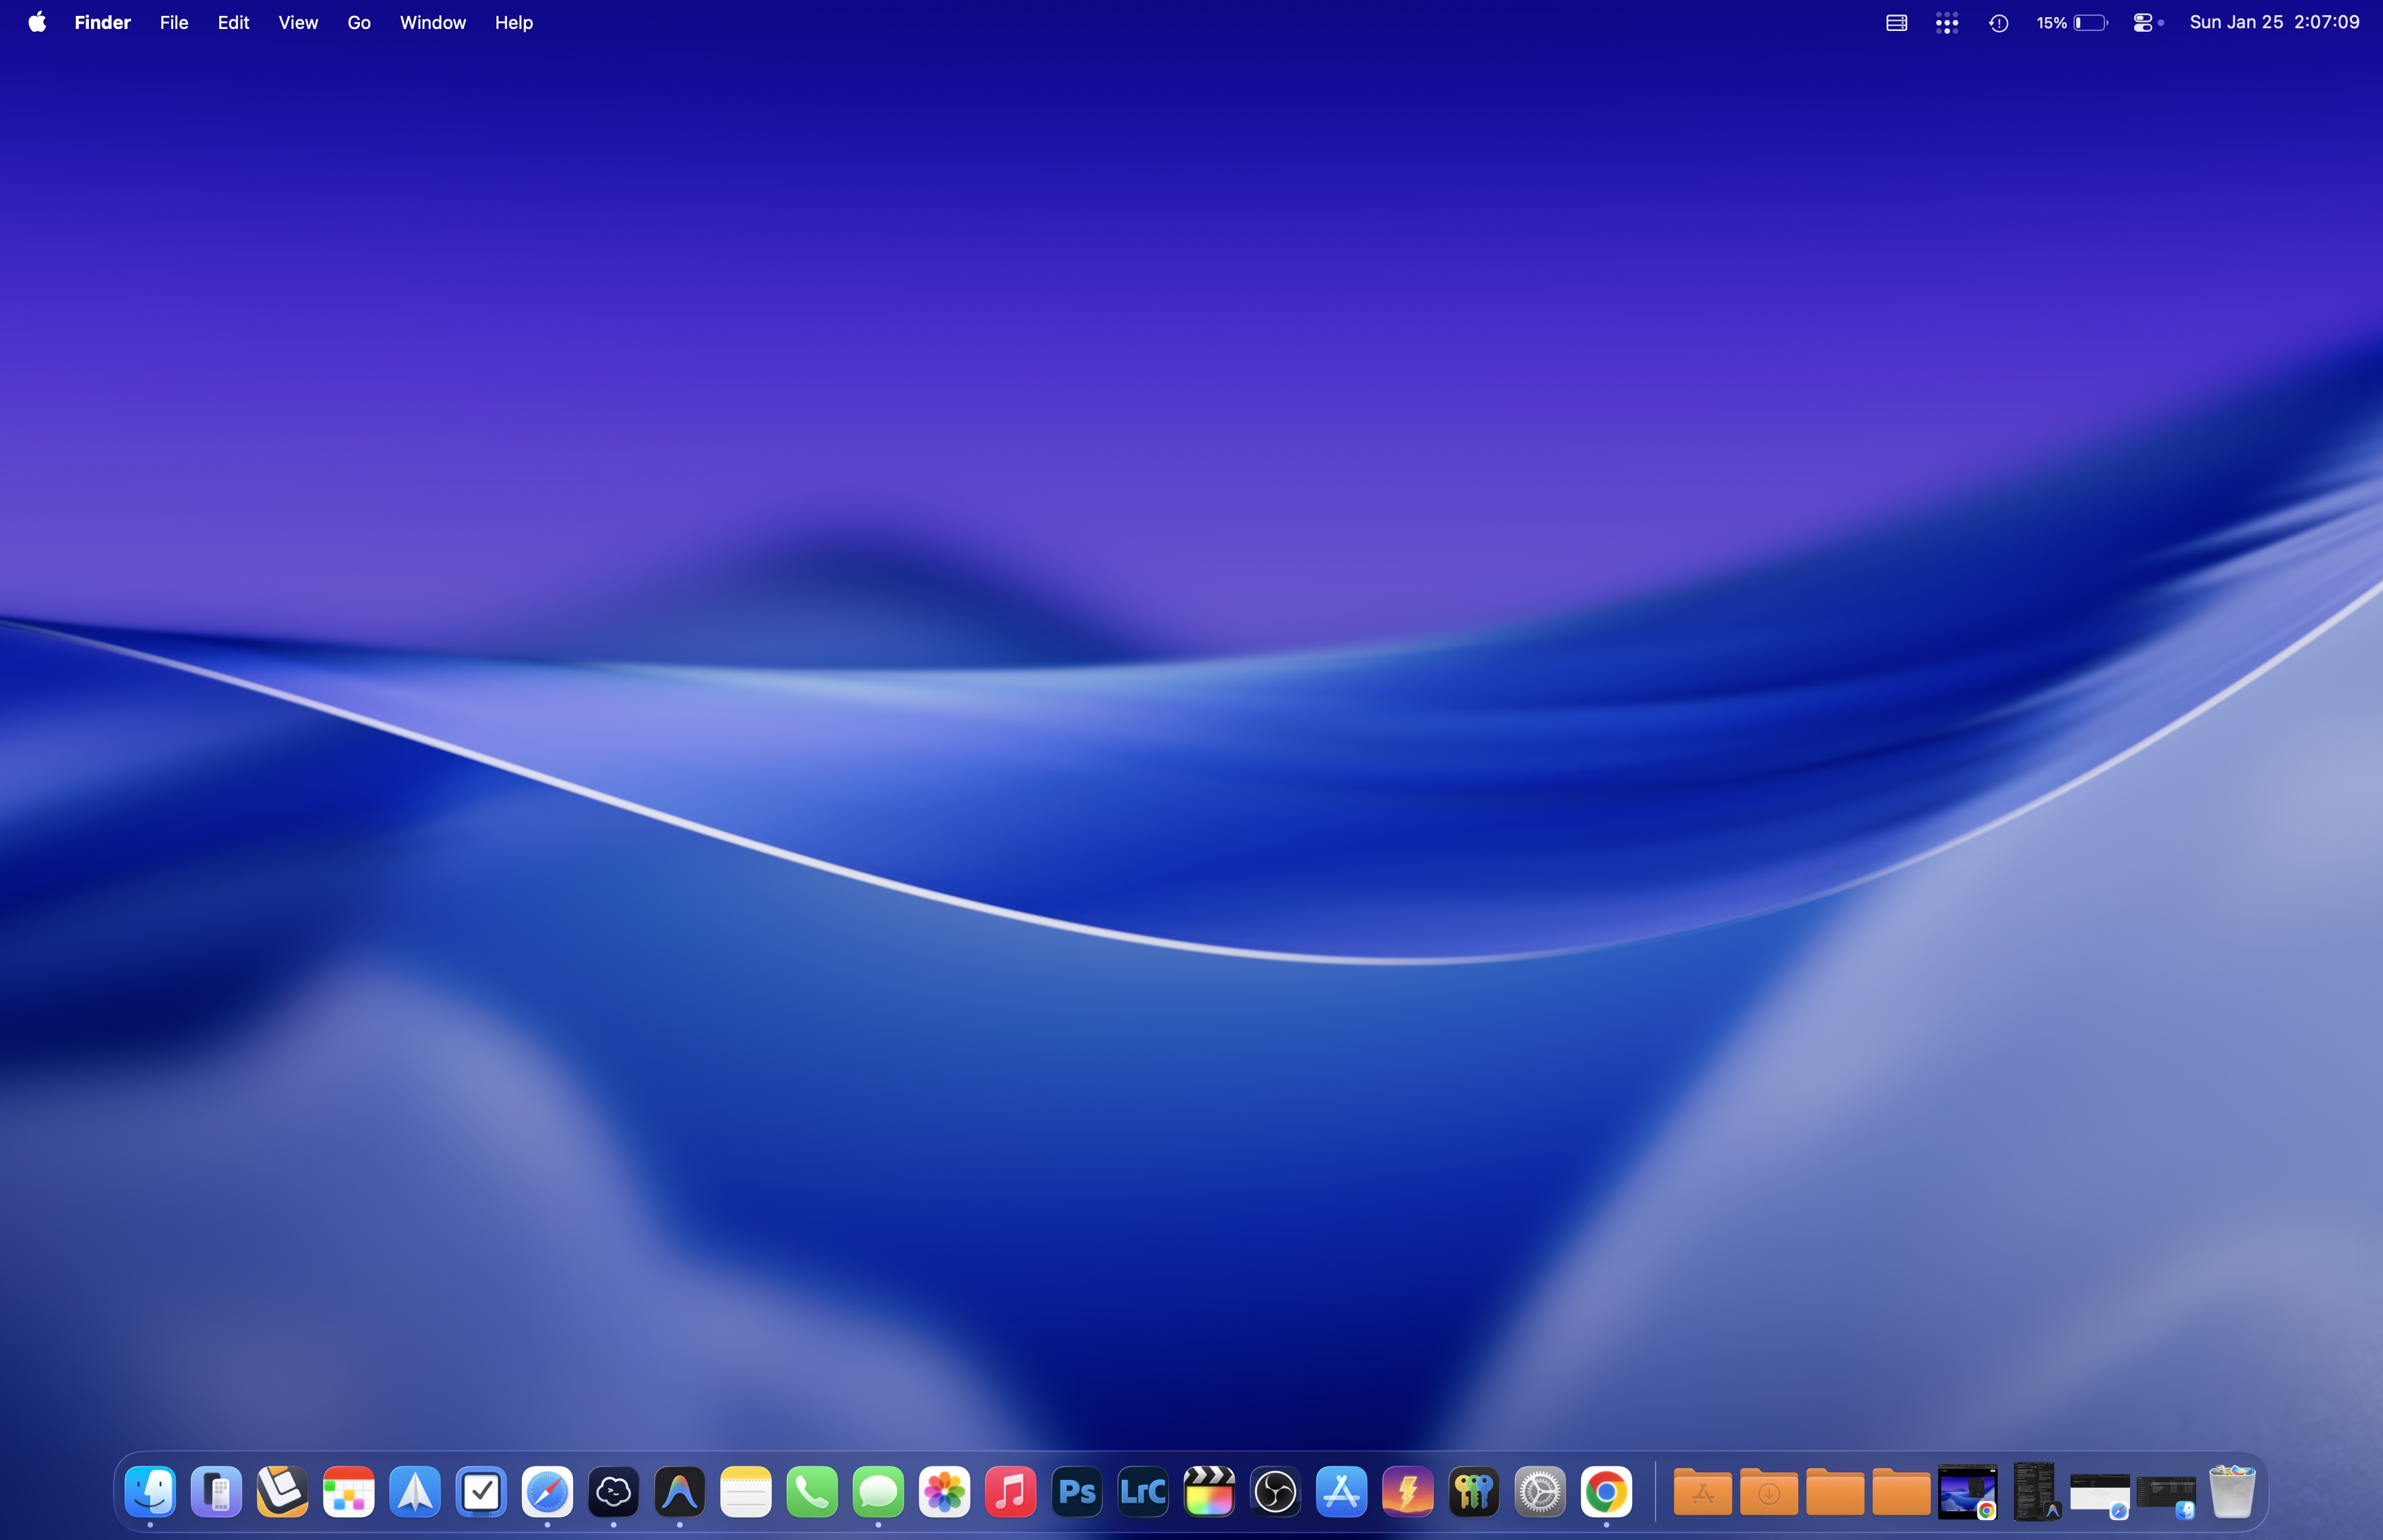Screen dimensions: 2383x1540
Task: Open the Calendar app
Action: [348, 1491]
